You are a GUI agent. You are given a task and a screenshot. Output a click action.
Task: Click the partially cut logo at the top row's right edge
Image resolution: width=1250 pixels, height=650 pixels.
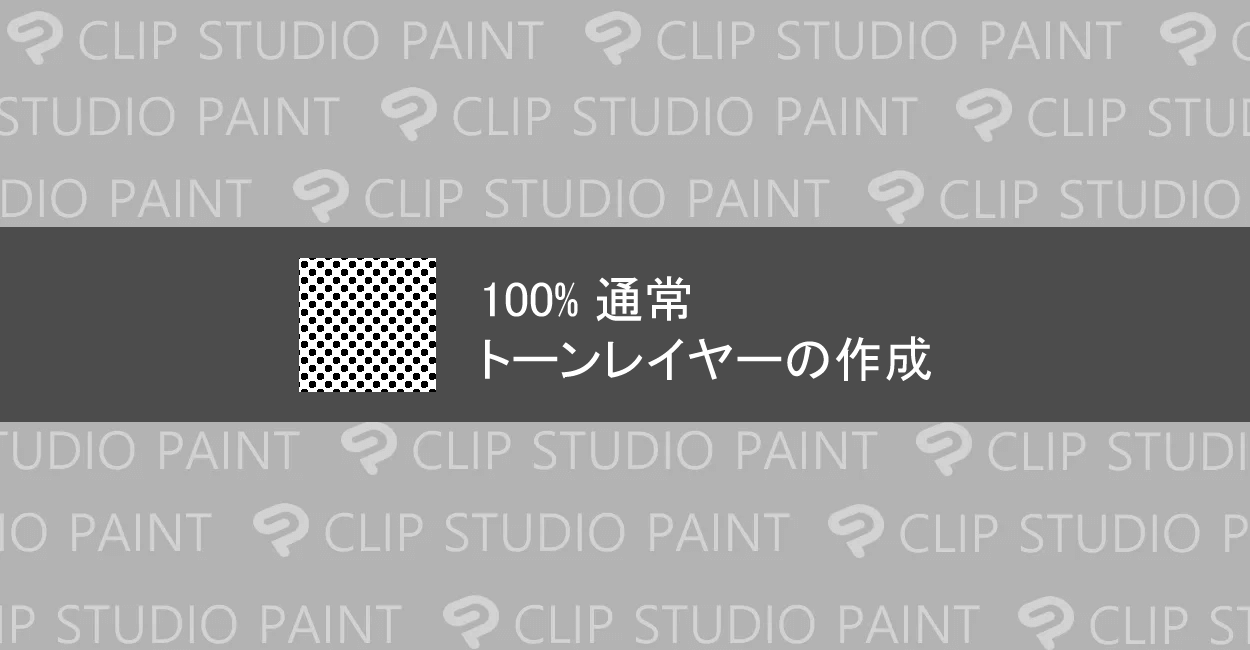(1190, 41)
